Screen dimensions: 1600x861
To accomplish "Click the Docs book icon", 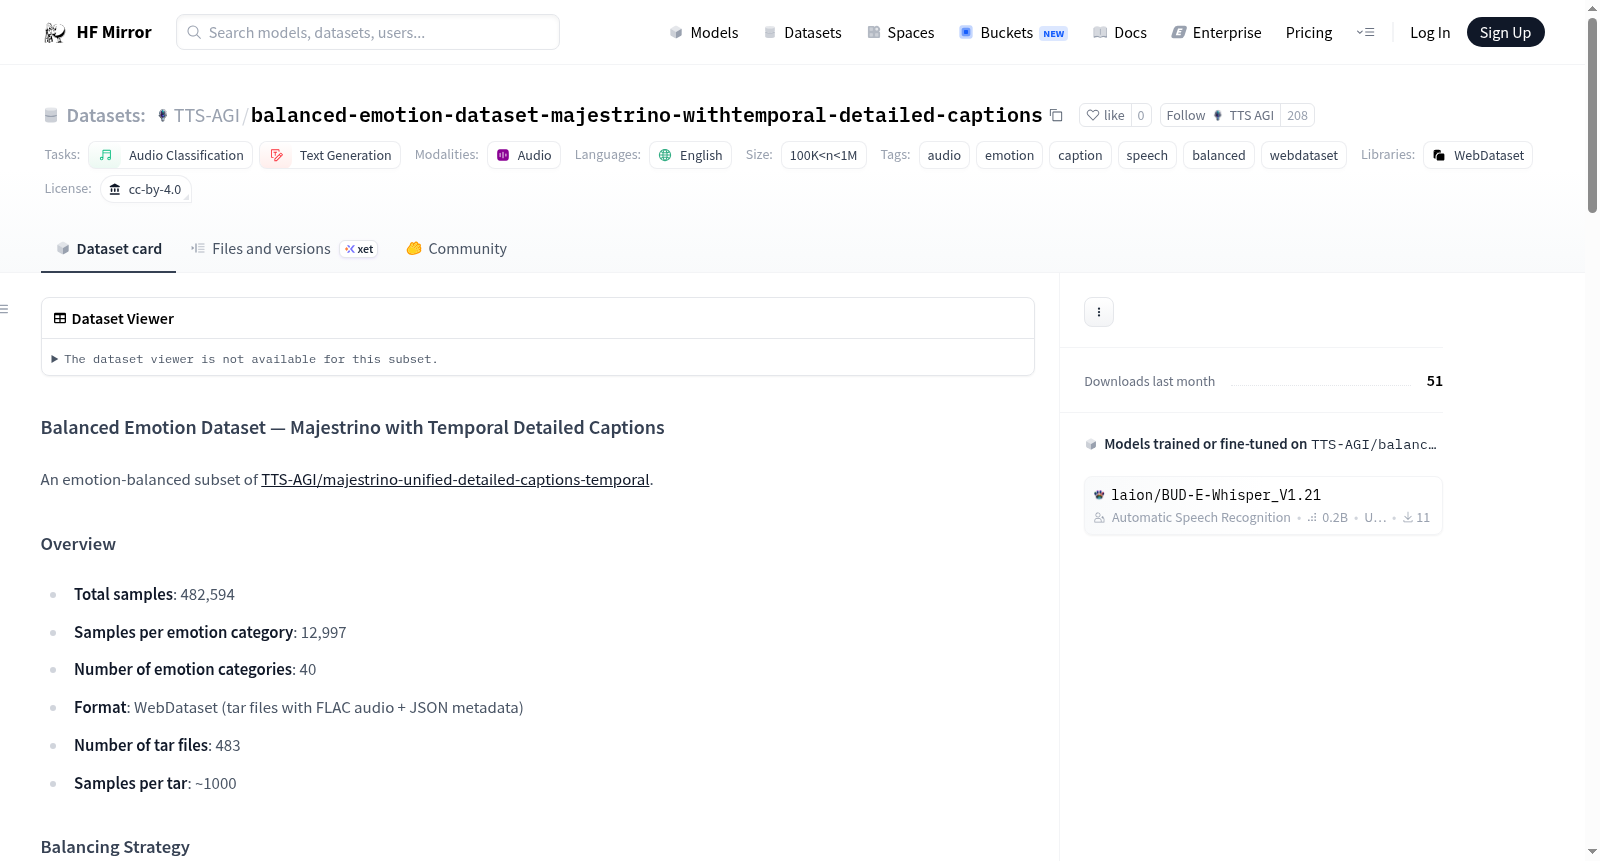I will 1100,32.
